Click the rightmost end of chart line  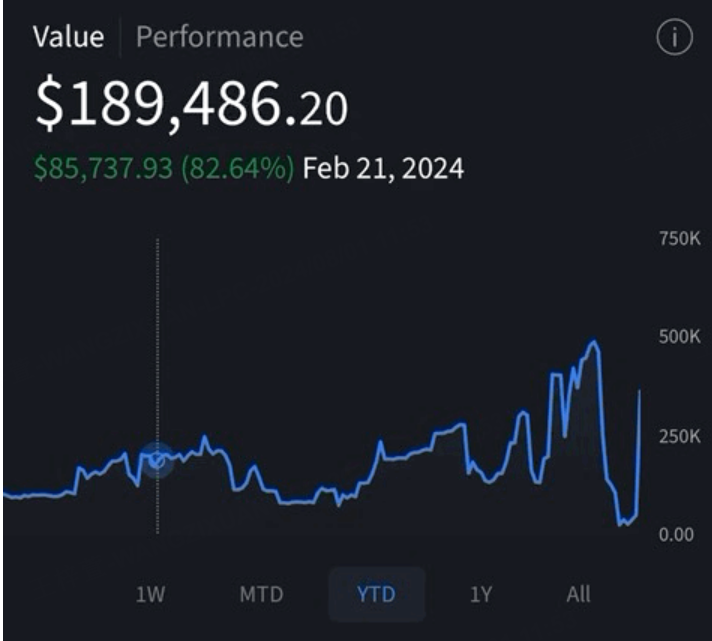click(639, 391)
